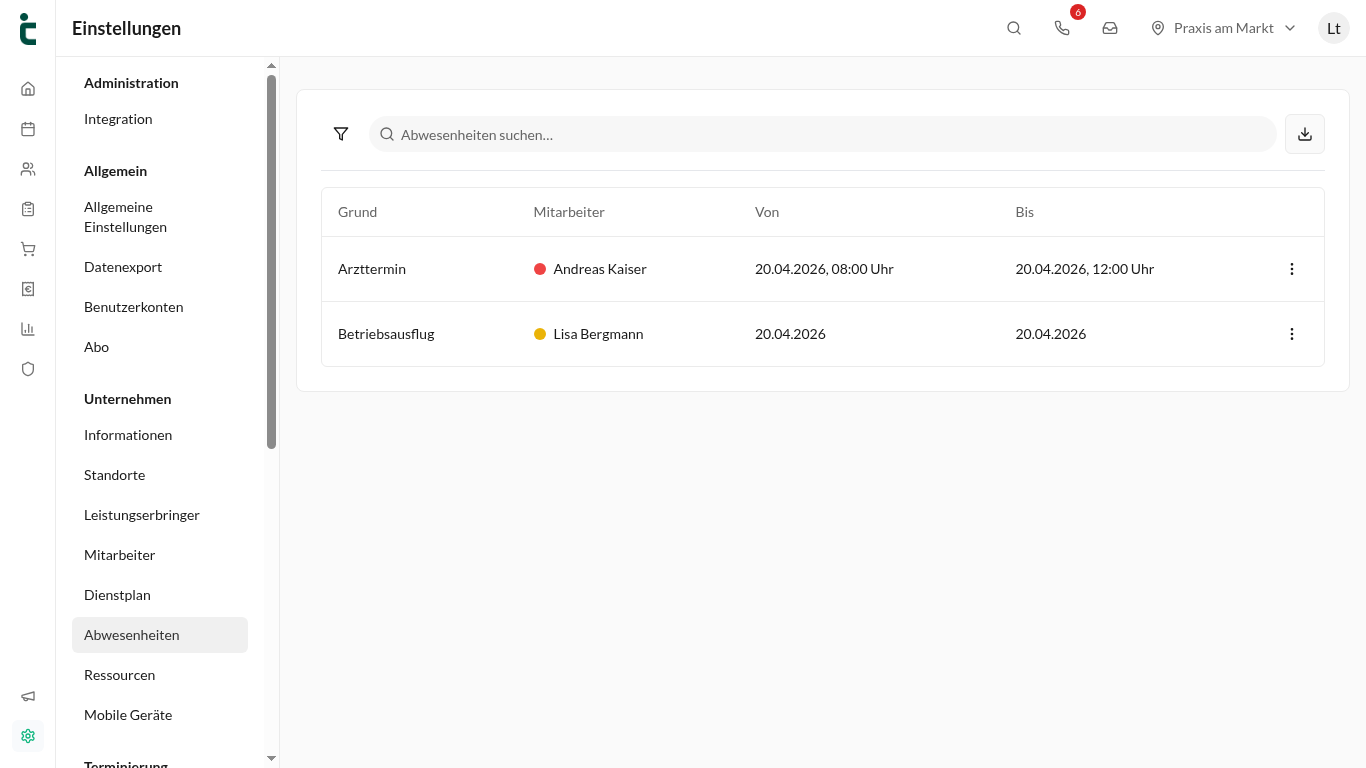Screen dimensions: 1366x768
Task: Open the patients people icon in sidebar
Action: click(28, 169)
